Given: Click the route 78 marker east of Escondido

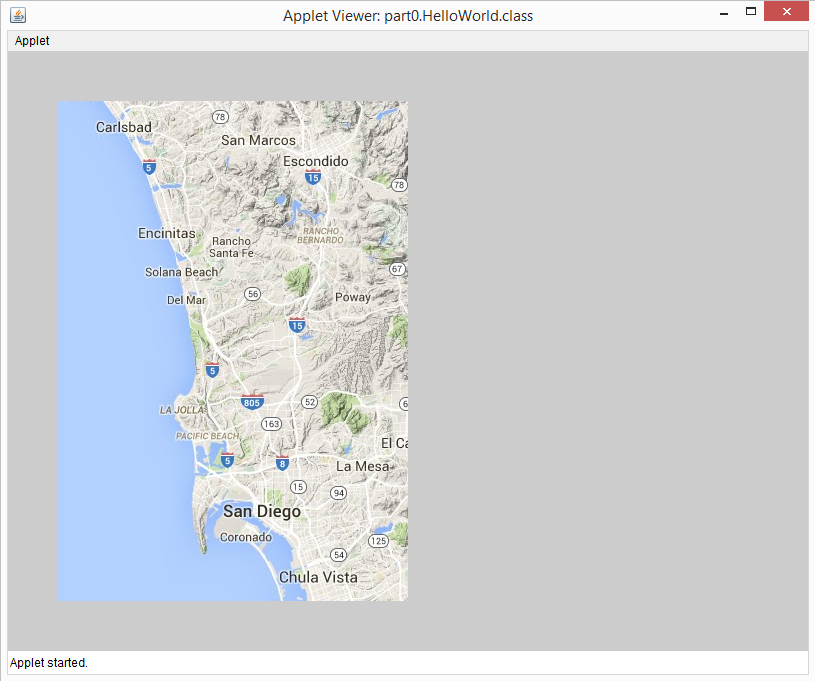Looking at the screenshot, I should [399, 185].
